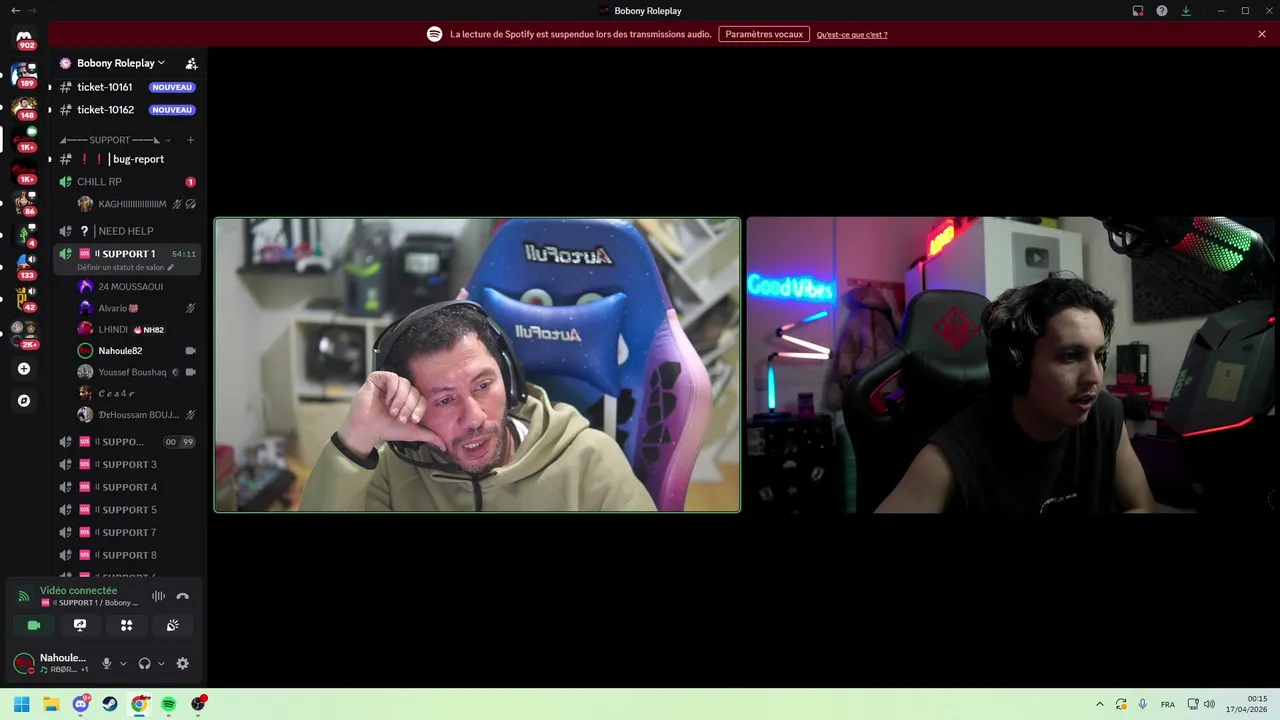Download the Discord update icon

coord(1186,11)
